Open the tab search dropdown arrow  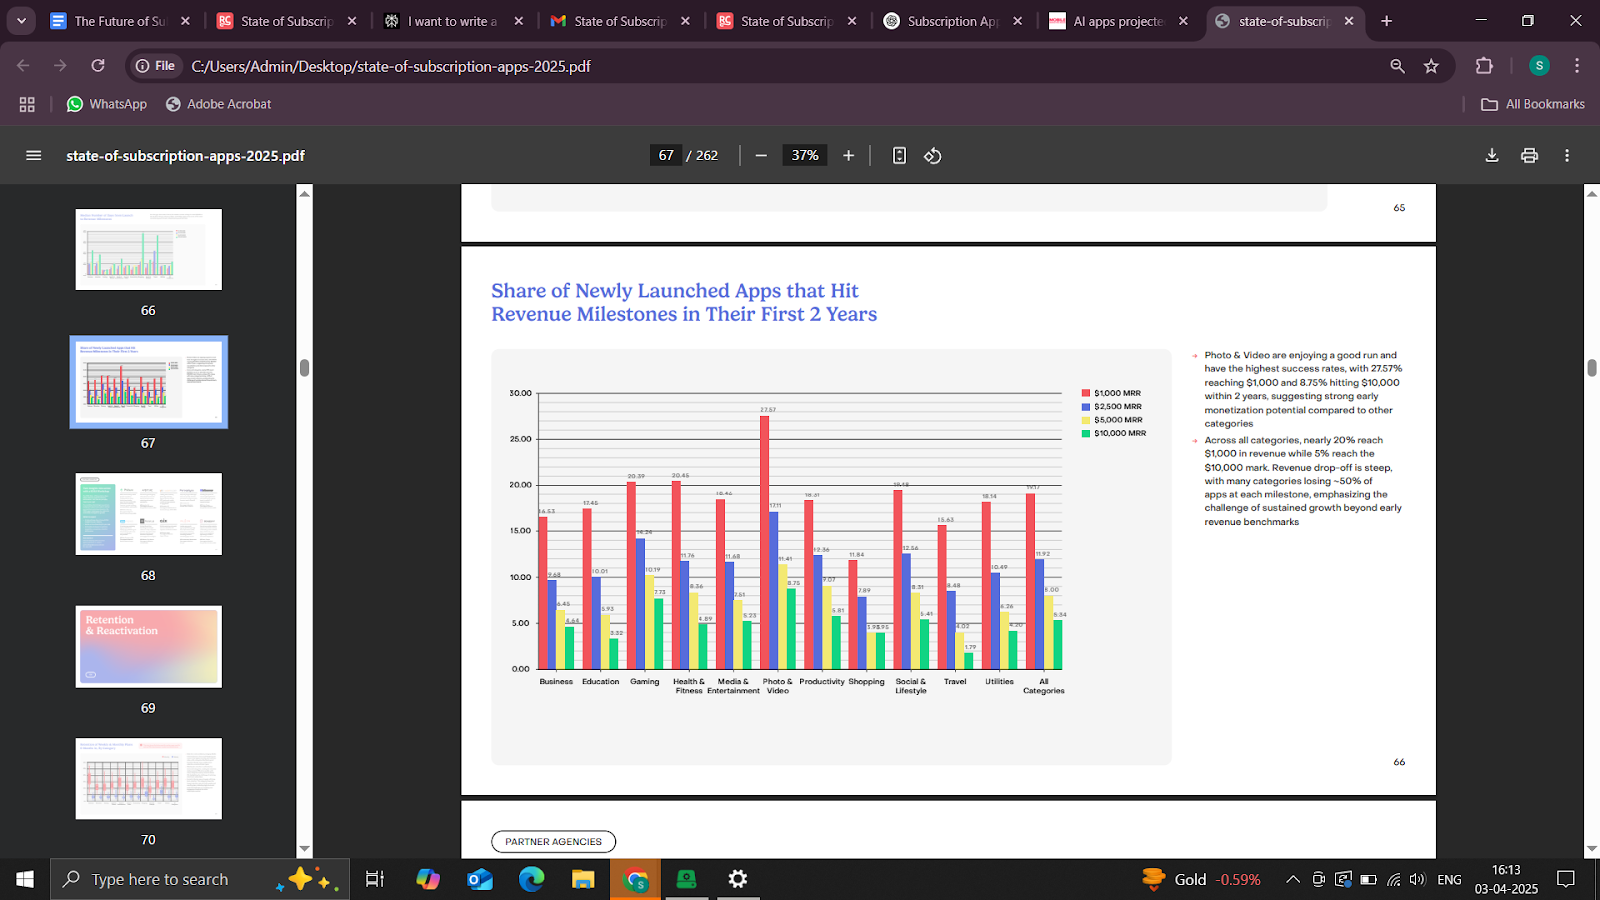tap(21, 21)
